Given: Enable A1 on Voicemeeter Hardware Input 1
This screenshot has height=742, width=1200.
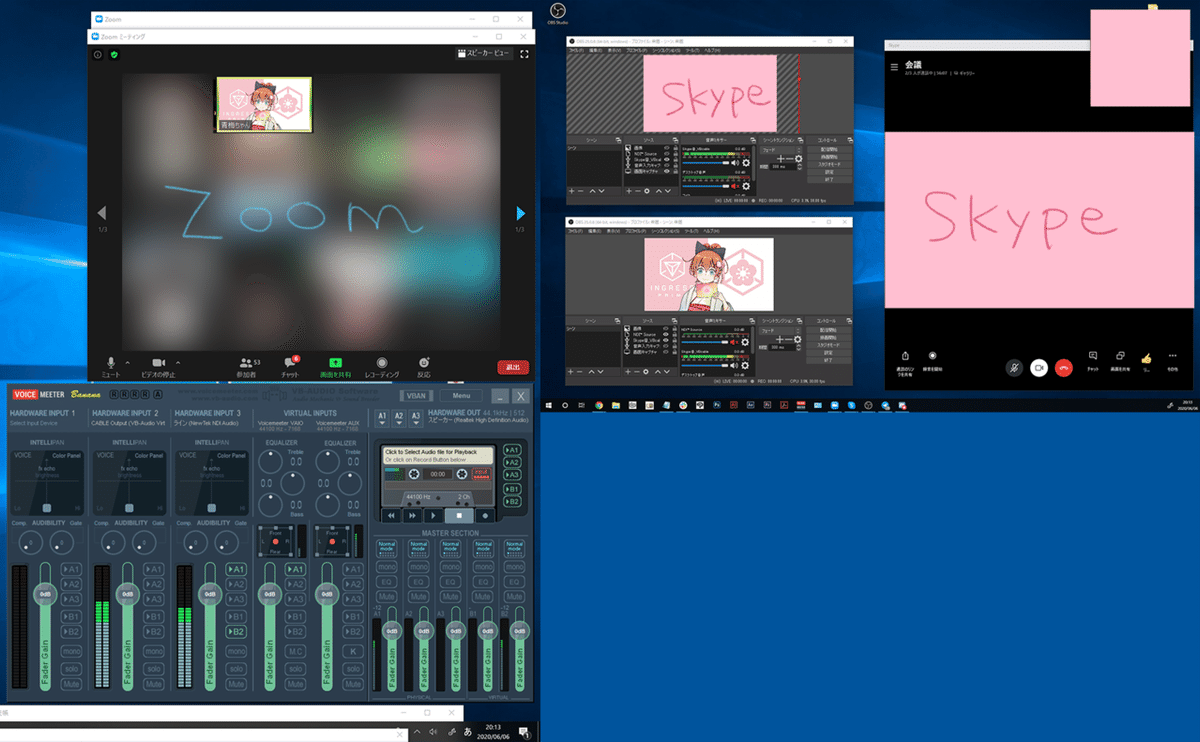Looking at the screenshot, I should (70, 569).
